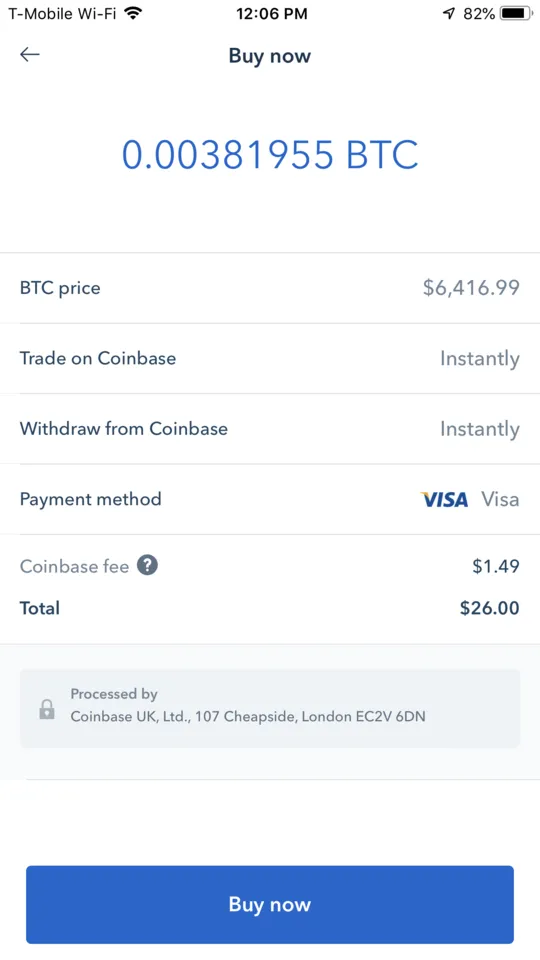
Task: Tap the Withdraw from Coinbase row
Action: click(270, 429)
